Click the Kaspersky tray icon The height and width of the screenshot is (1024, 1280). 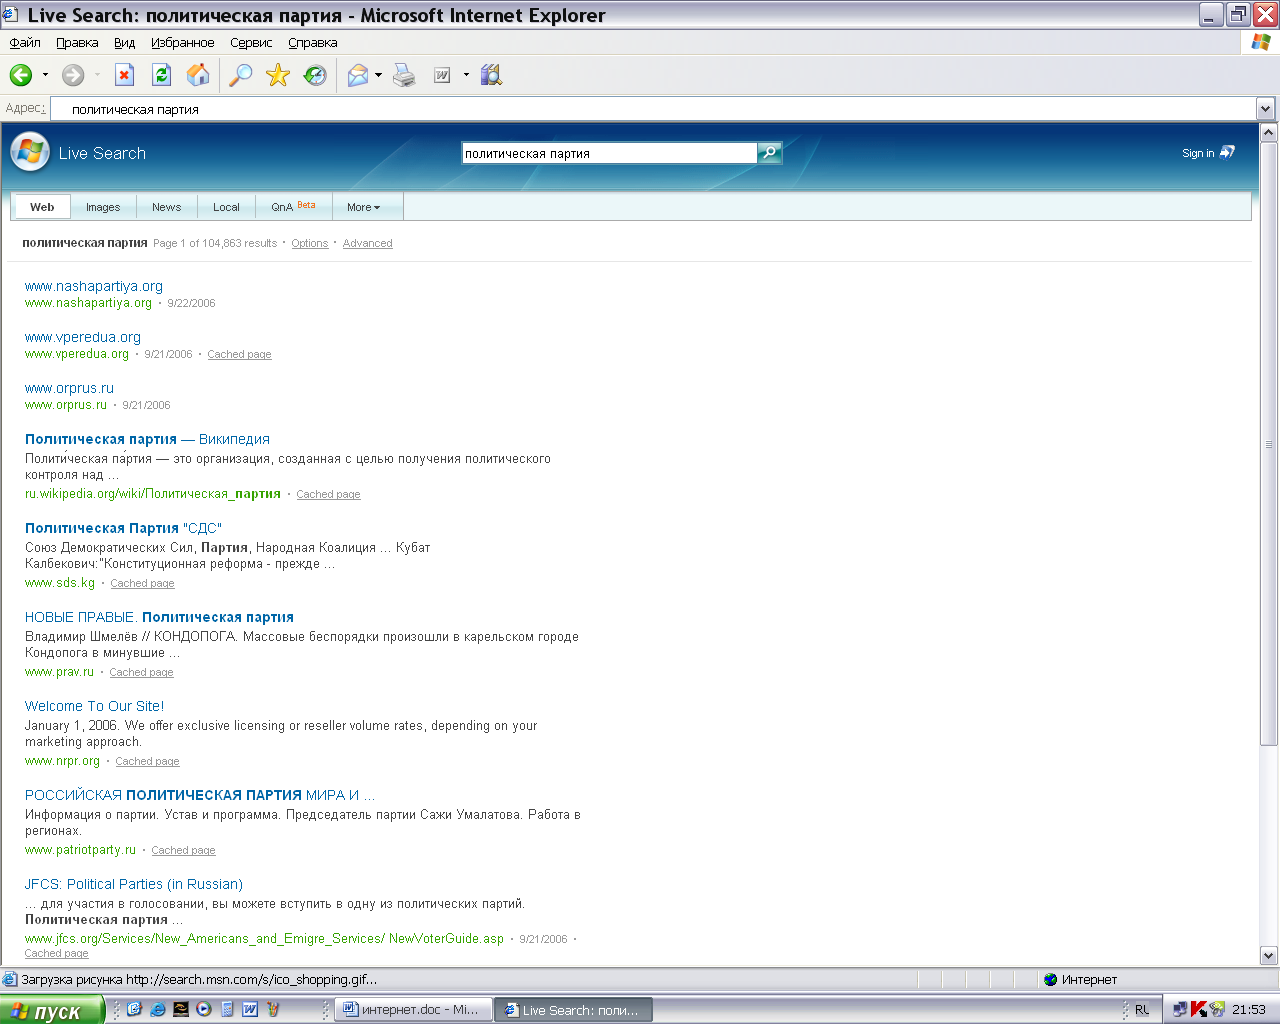pos(1199,1009)
